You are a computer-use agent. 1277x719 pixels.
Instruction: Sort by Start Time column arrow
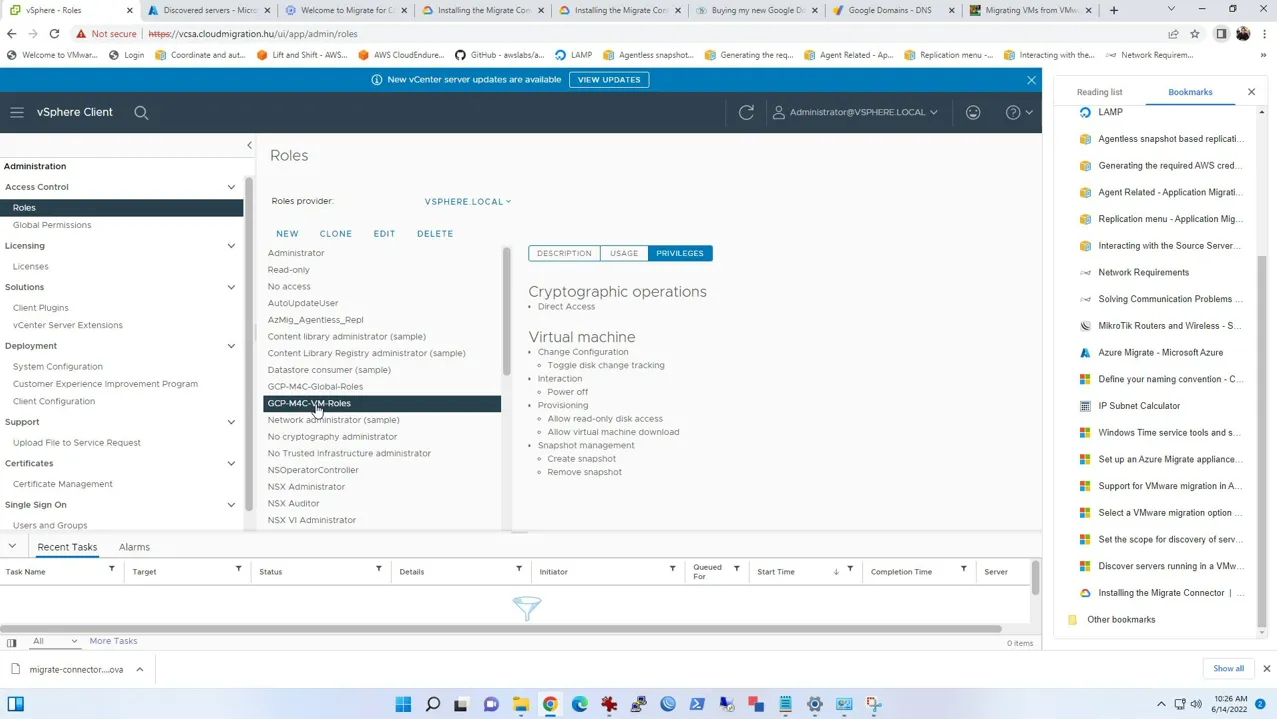[836, 572]
